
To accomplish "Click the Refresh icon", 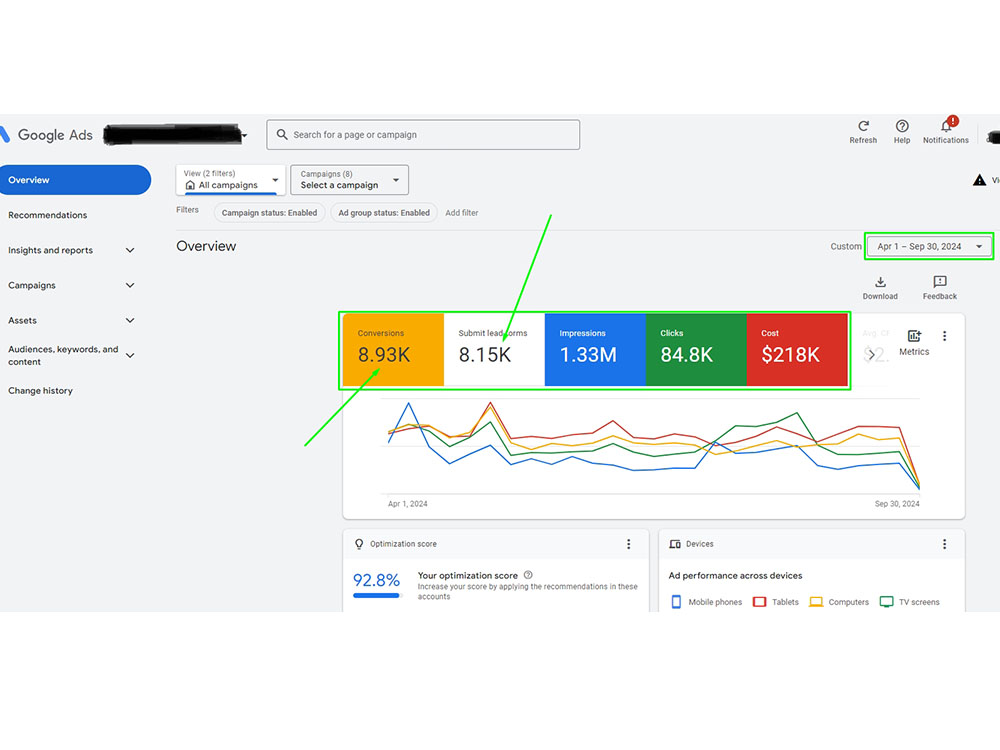I will pos(863,126).
